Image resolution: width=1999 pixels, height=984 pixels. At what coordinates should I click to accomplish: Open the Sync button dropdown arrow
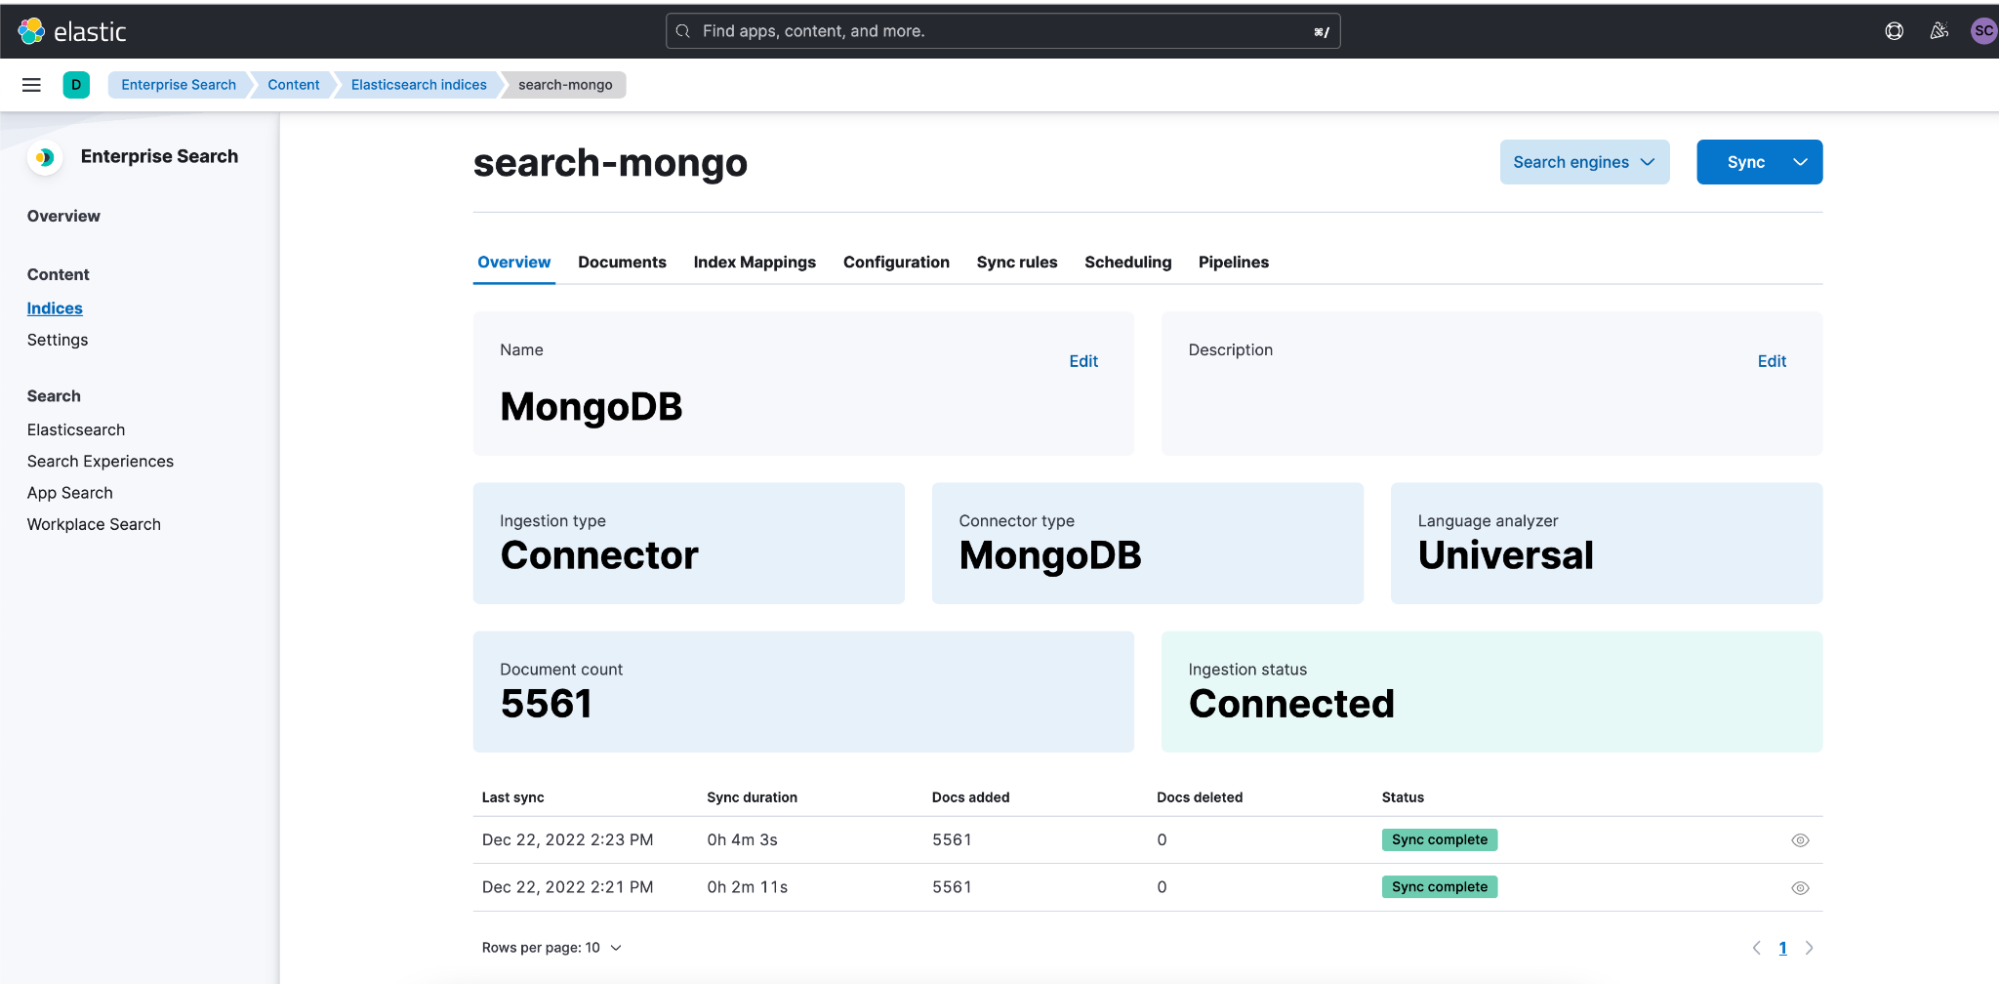coord(1800,162)
